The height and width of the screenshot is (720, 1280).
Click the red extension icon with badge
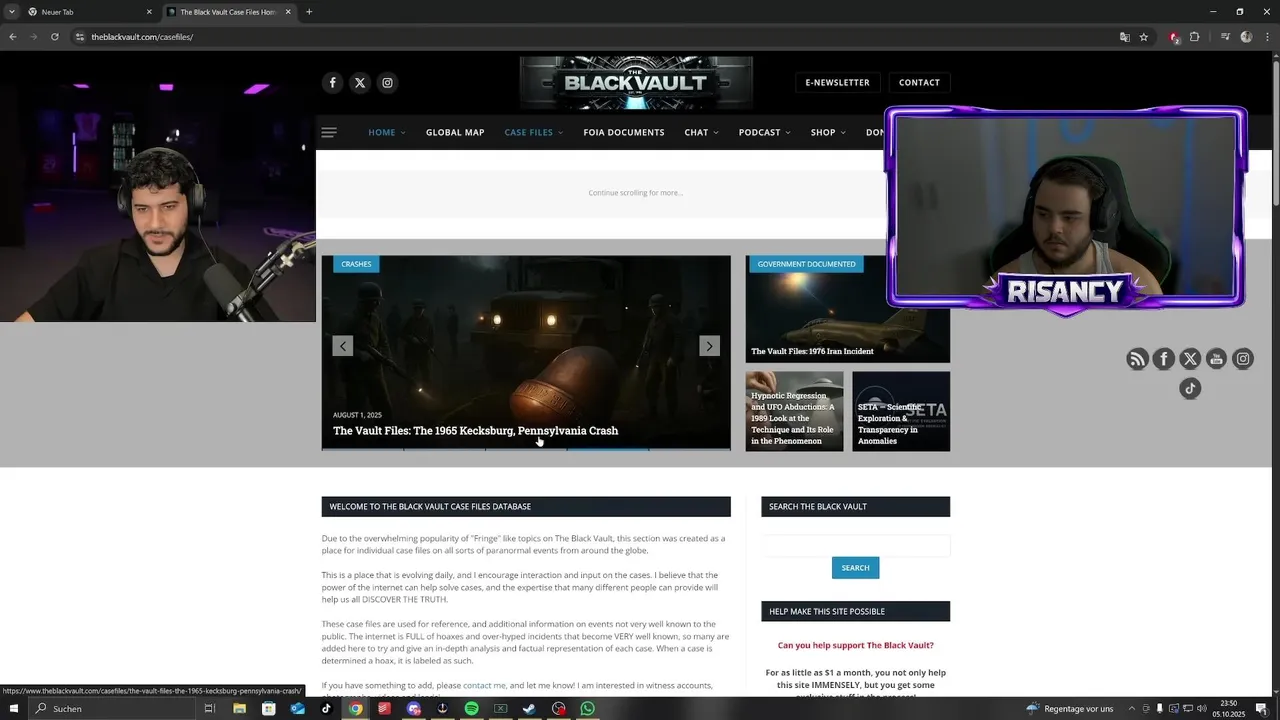[x=1174, y=37]
